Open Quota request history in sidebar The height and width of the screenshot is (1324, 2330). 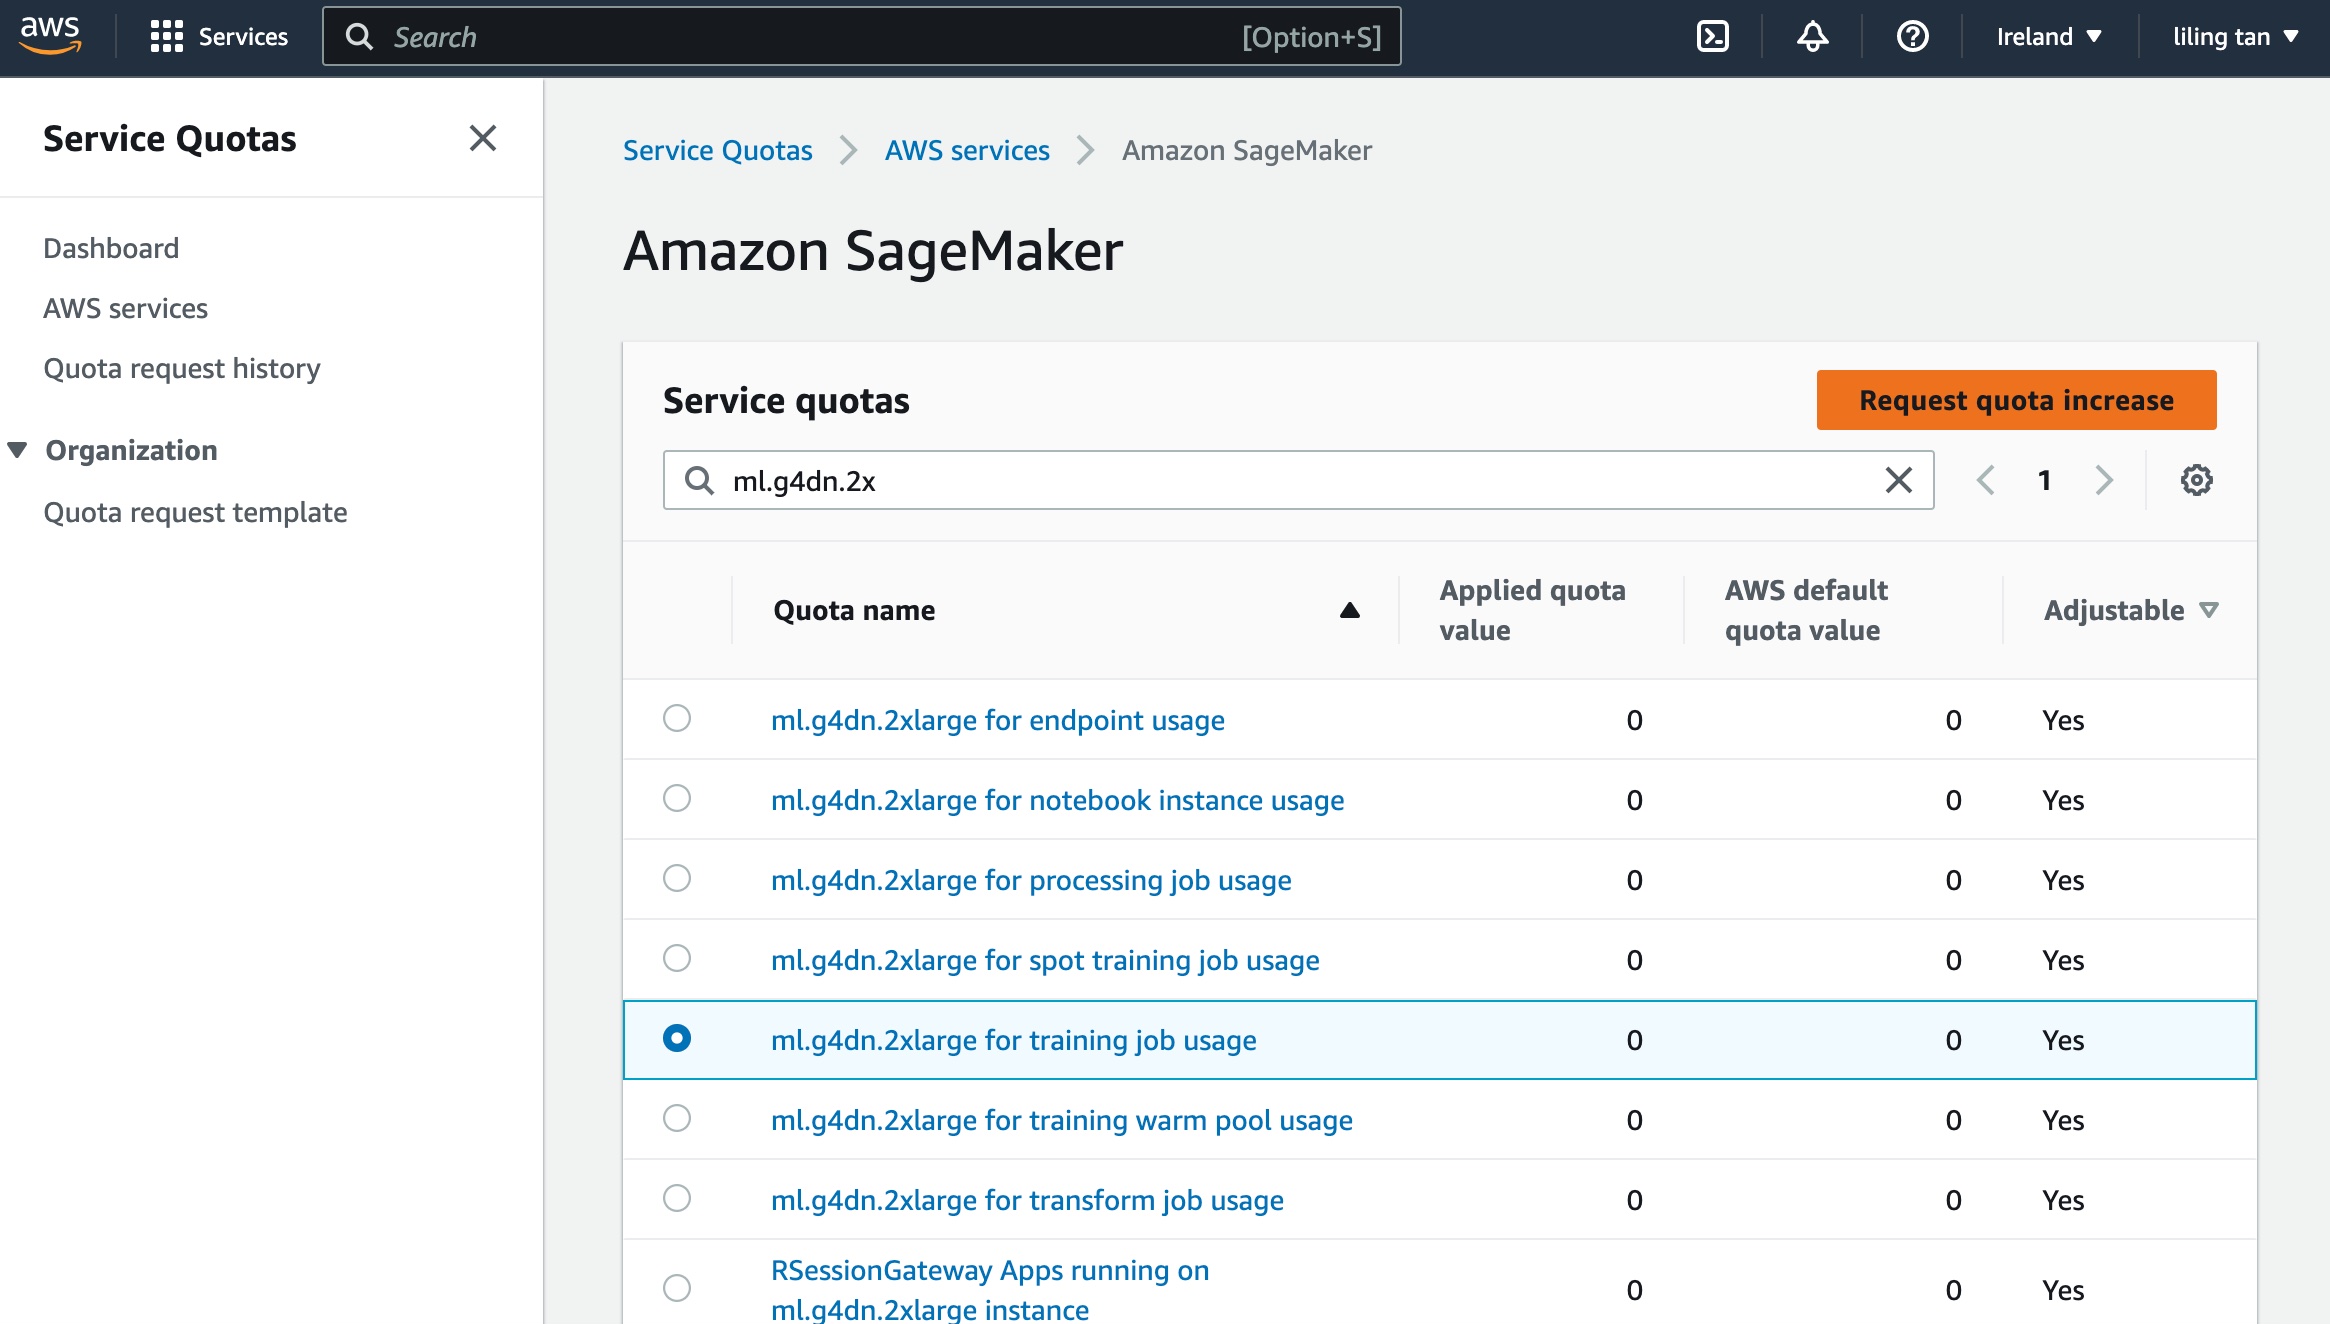(182, 368)
